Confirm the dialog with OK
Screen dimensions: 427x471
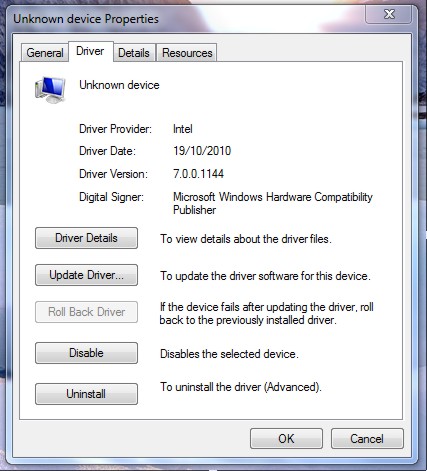286,439
